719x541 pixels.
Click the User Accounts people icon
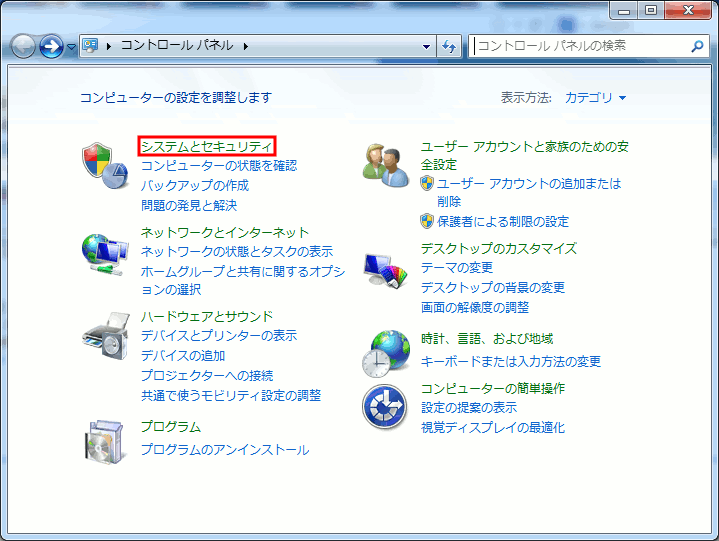tap(386, 164)
